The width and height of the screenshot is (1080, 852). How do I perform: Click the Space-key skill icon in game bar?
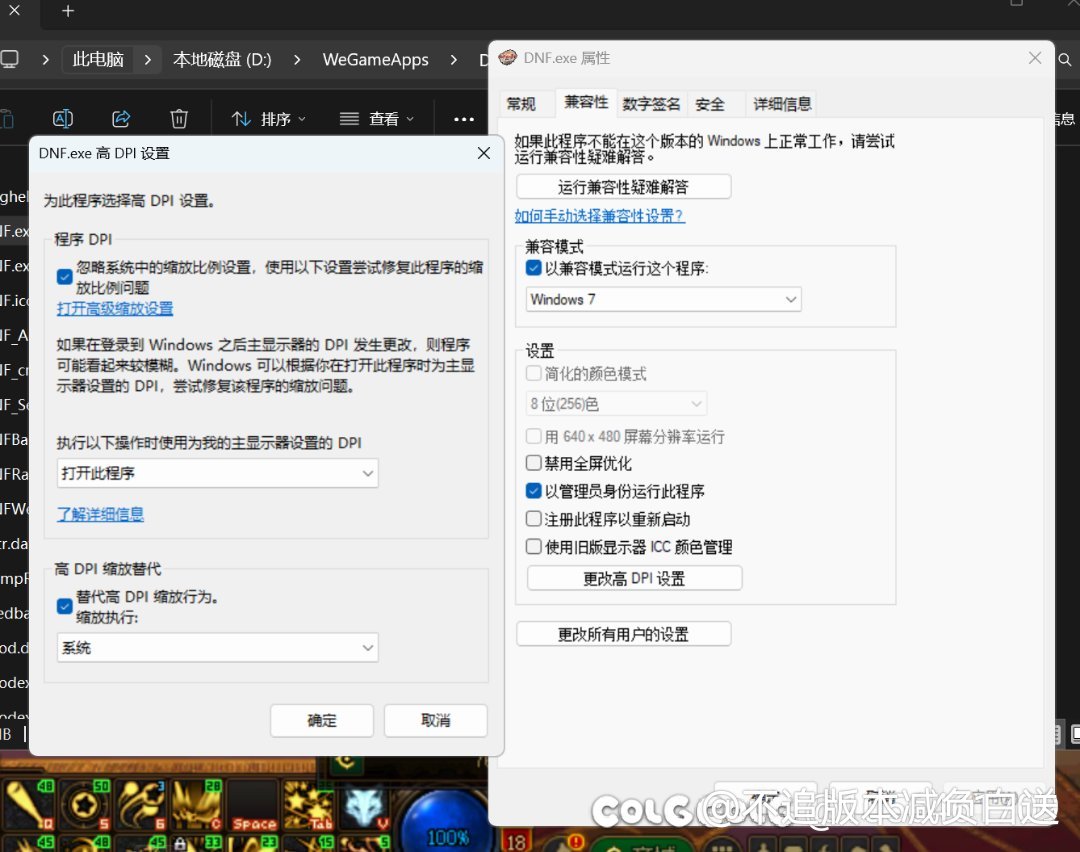click(254, 808)
